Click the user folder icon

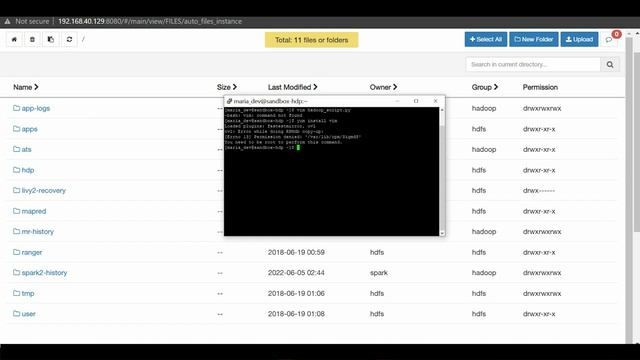coord(16,314)
